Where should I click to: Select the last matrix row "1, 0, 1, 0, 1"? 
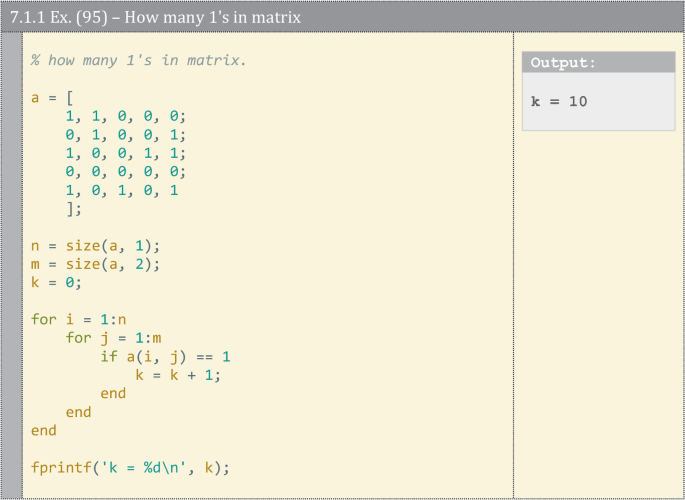tap(122, 190)
